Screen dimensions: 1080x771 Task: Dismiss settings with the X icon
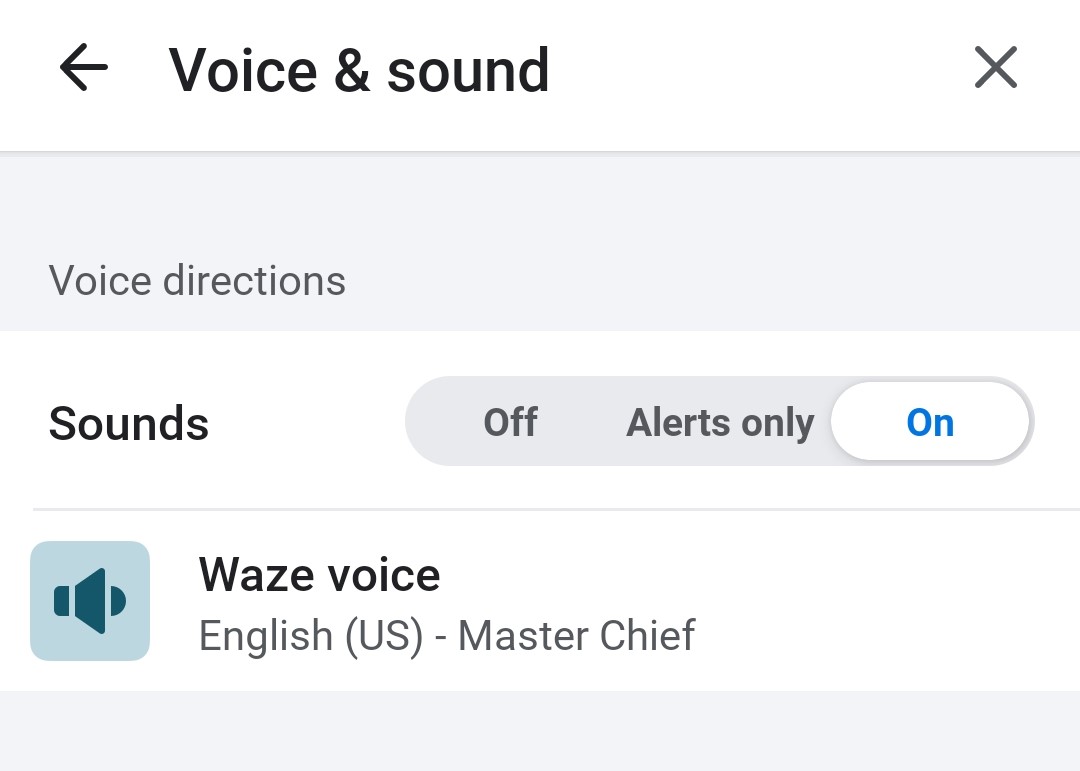coord(995,69)
